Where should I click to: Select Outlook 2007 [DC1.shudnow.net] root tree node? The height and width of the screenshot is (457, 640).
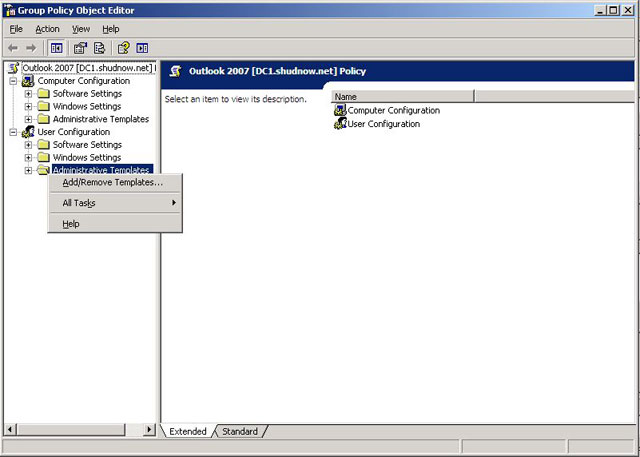(88, 68)
